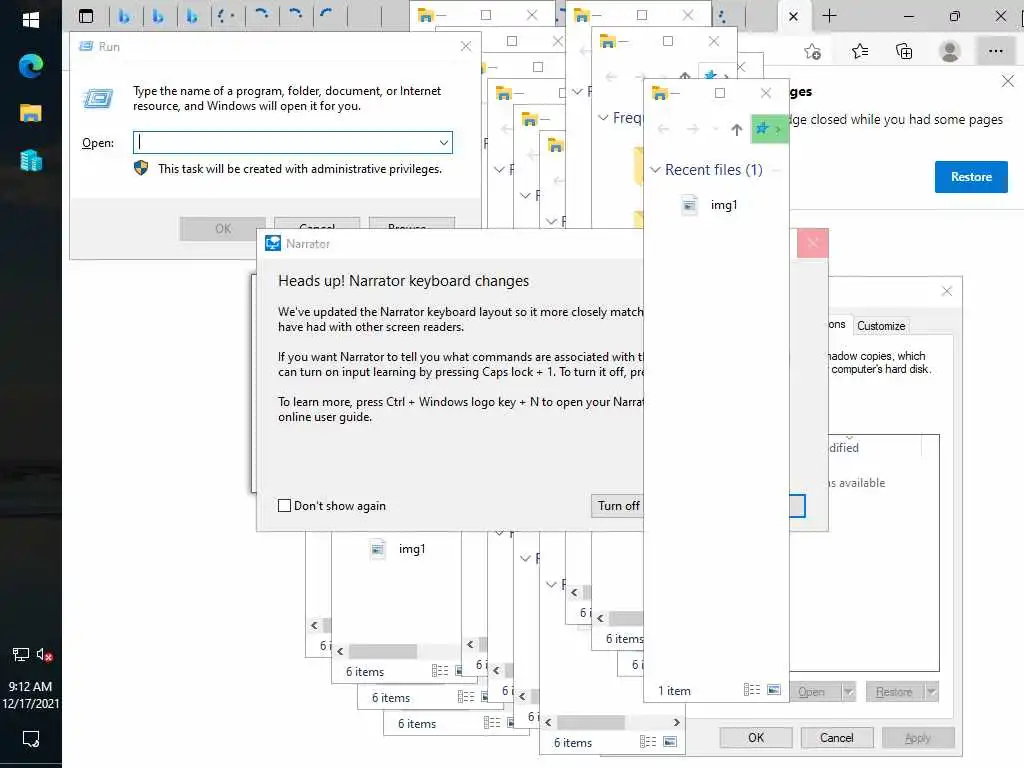Close the properties dialog window

pos(947,291)
